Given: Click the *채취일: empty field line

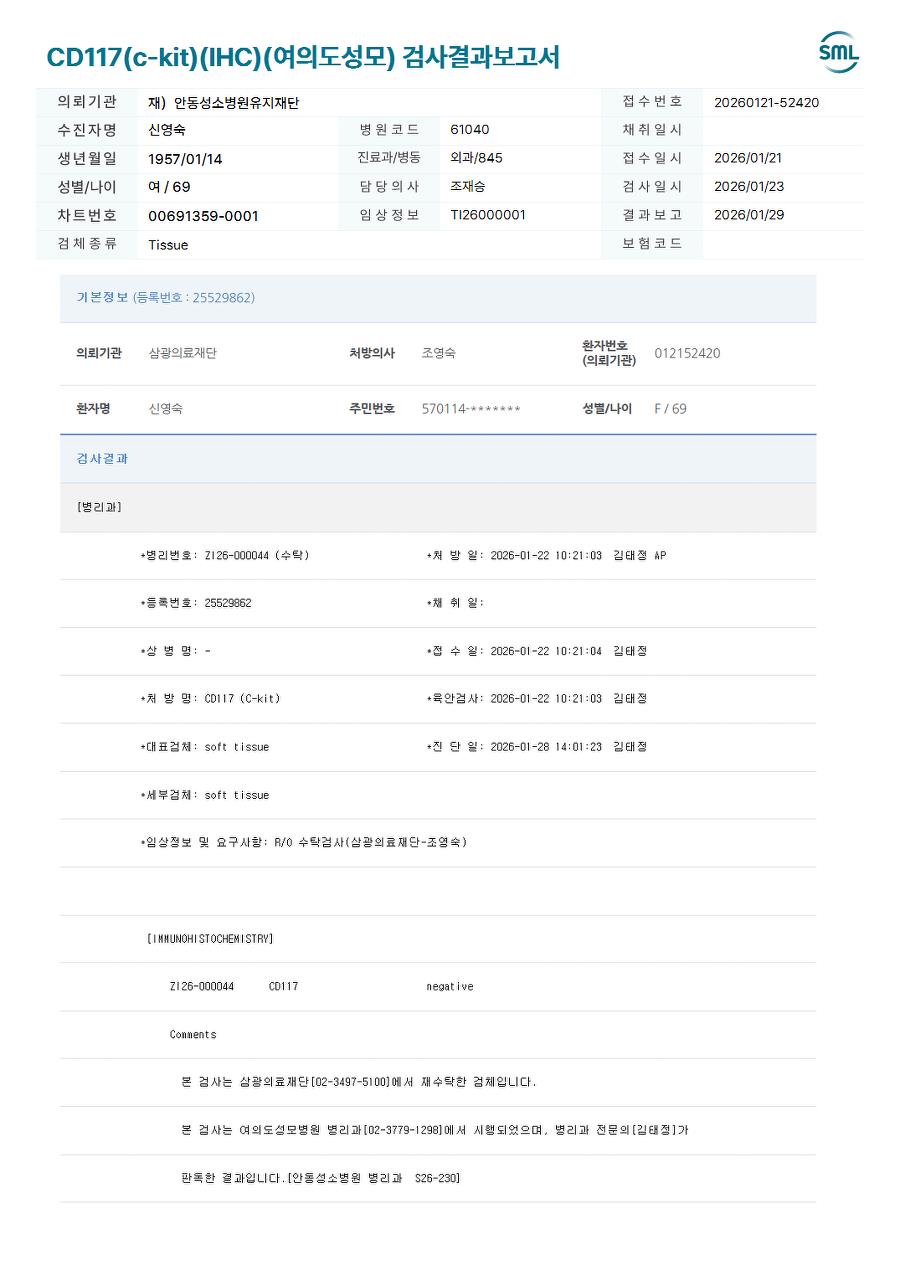Looking at the screenshot, I should (456, 603).
